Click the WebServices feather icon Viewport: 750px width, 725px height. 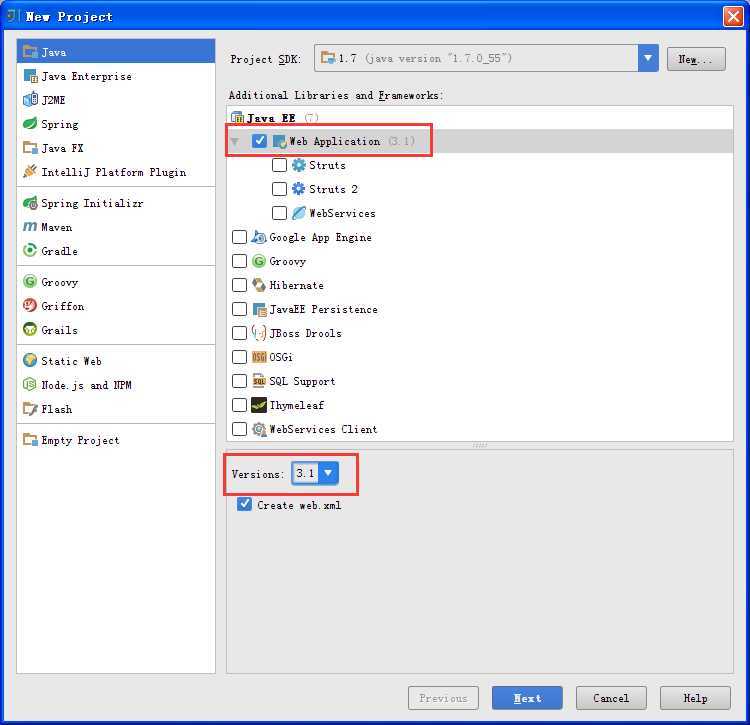pos(298,213)
